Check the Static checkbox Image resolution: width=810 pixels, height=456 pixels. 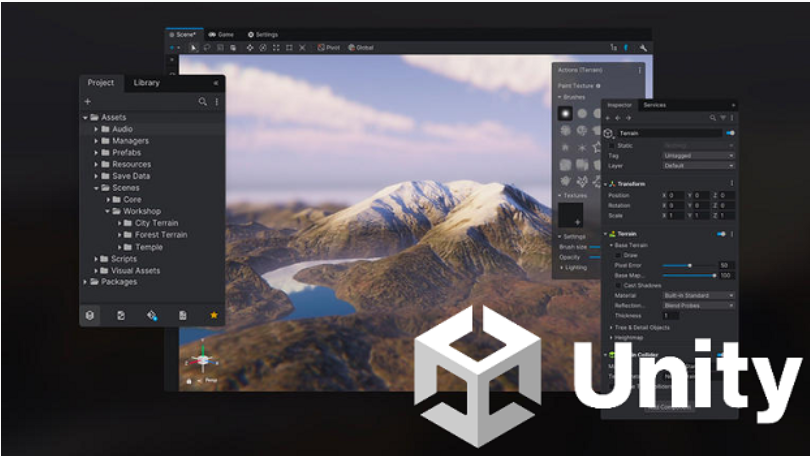point(612,146)
